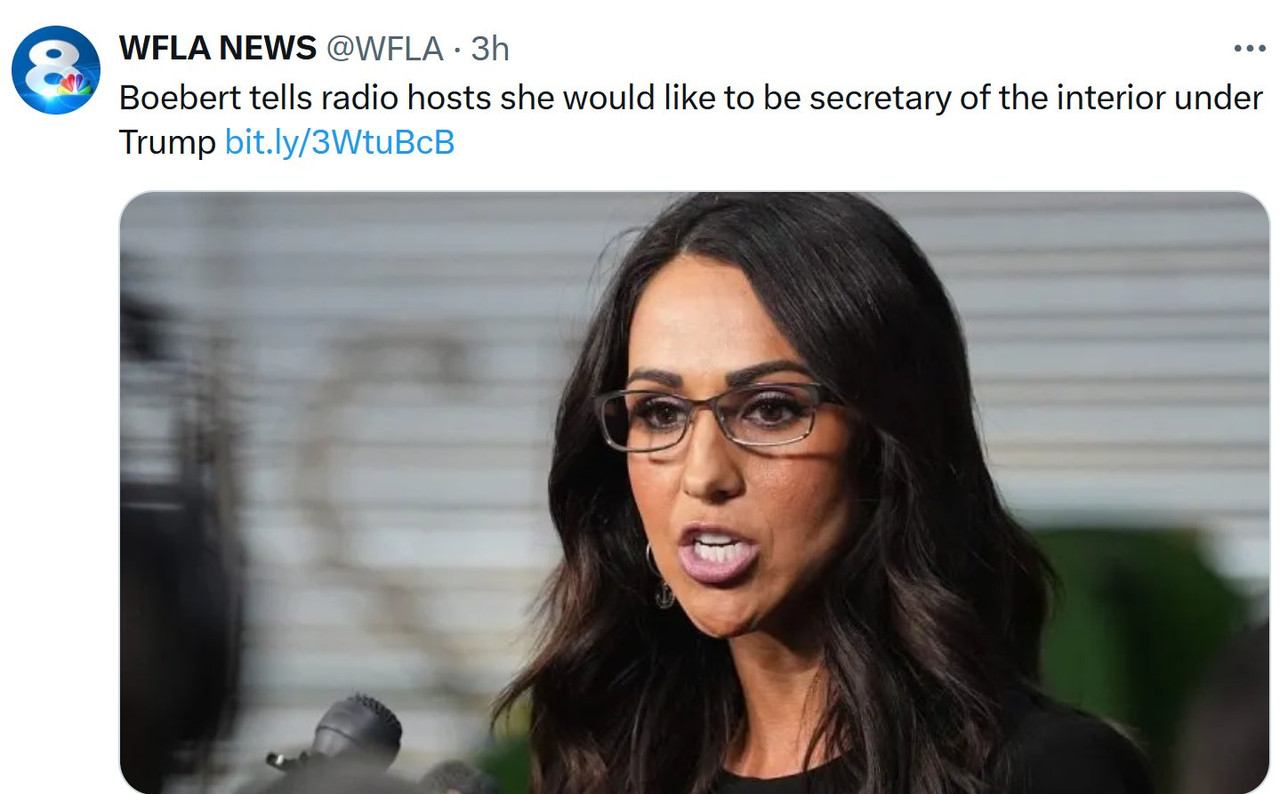This screenshot has width=1280, height=794.
Task: Click the NBC peacock logo inside the avatar
Action: pos(74,86)
